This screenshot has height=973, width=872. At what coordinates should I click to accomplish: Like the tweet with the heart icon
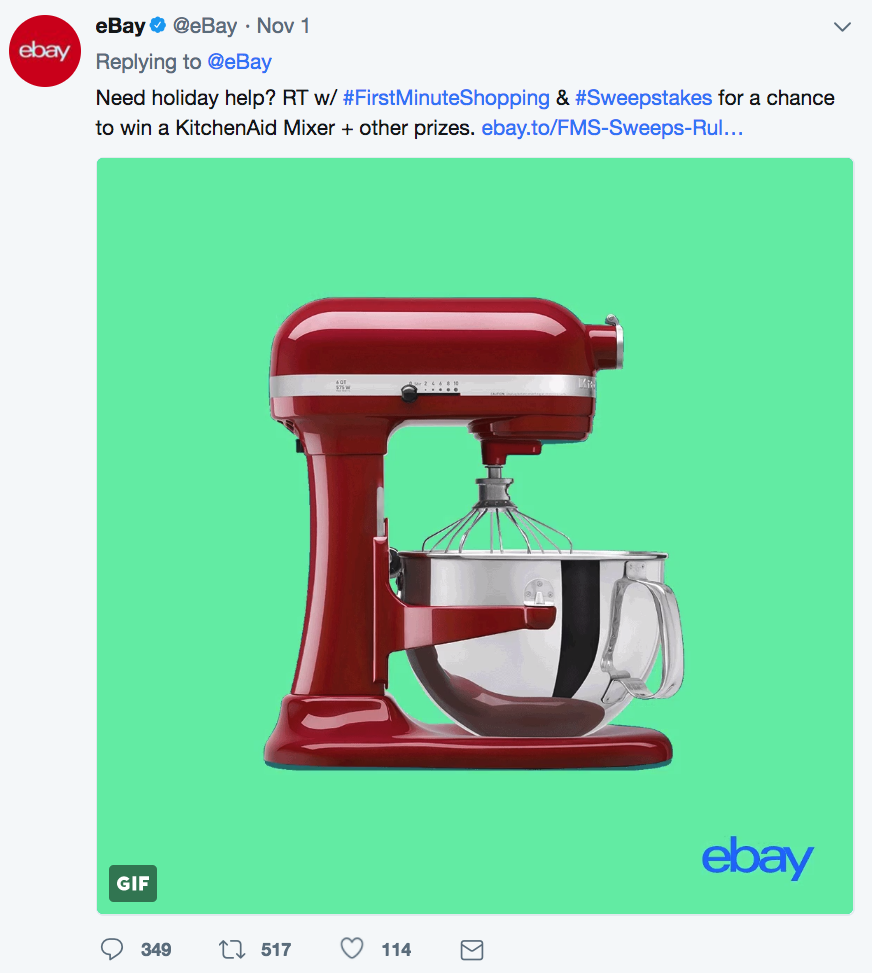[352, 948]
